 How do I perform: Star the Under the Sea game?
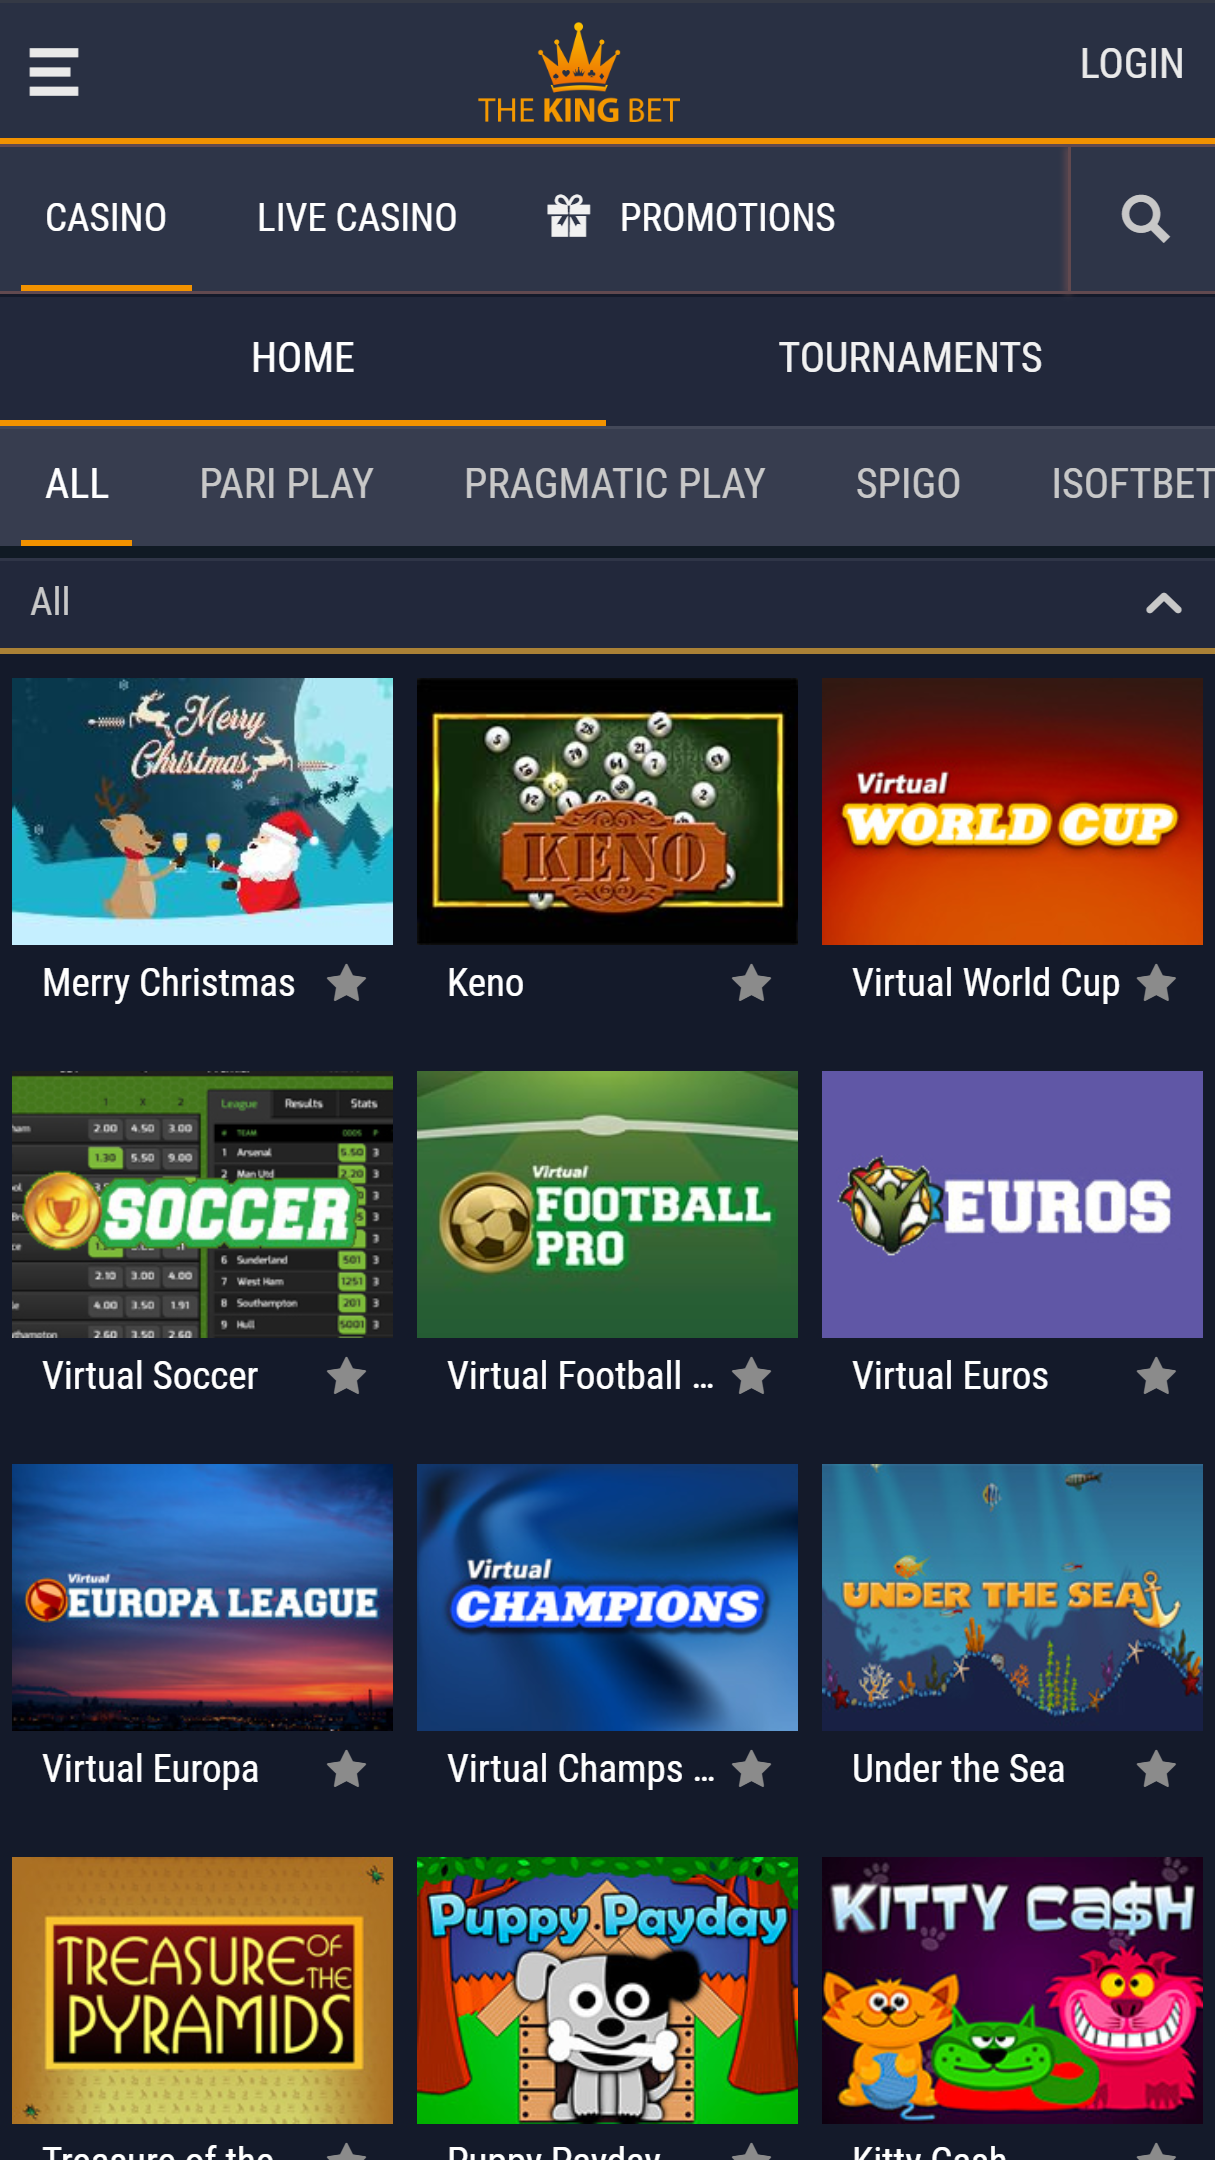(1157, 1770)
